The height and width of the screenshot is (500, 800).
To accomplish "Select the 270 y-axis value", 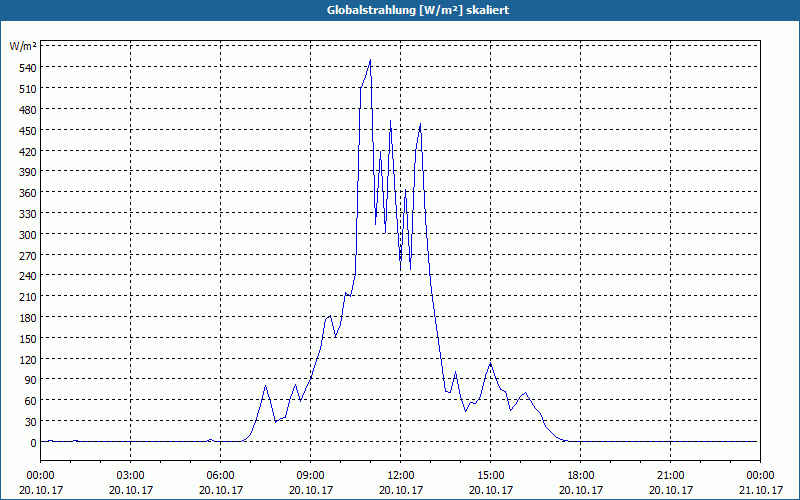I will [x=28, y=256].
